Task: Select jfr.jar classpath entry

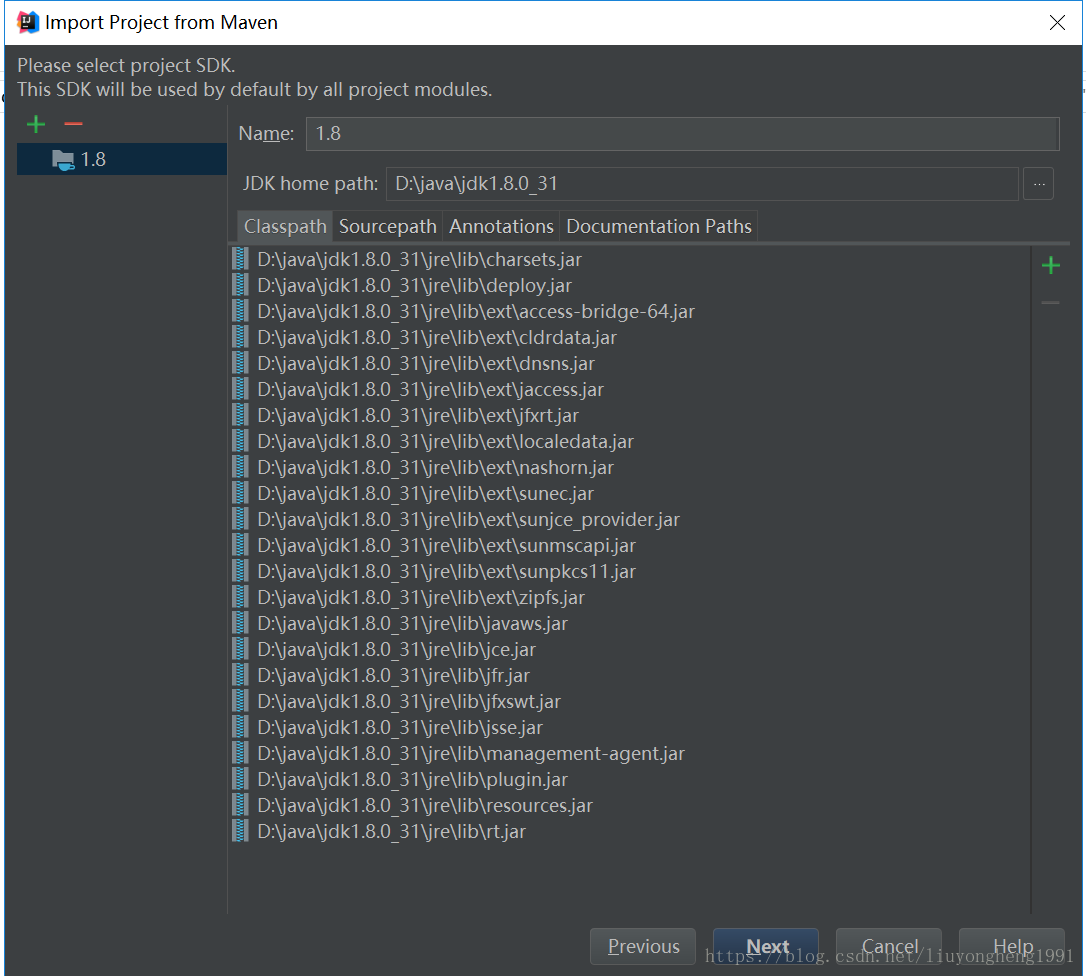Action: click(630, 675)
